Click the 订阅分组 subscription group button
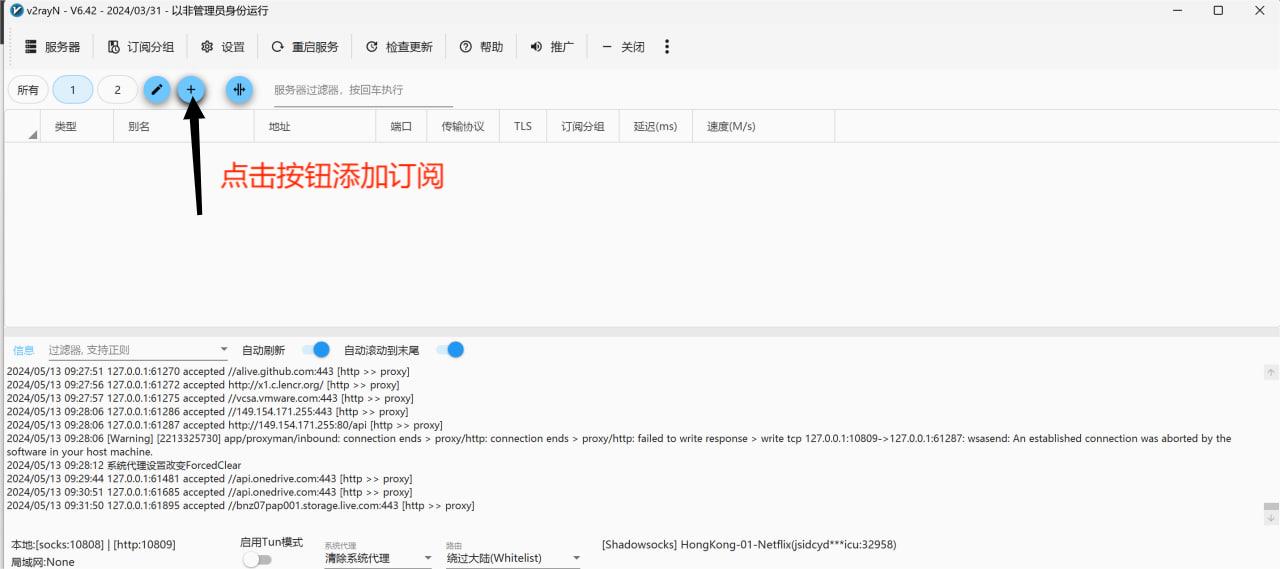1280x569 pixels. (x=141, y=47)
